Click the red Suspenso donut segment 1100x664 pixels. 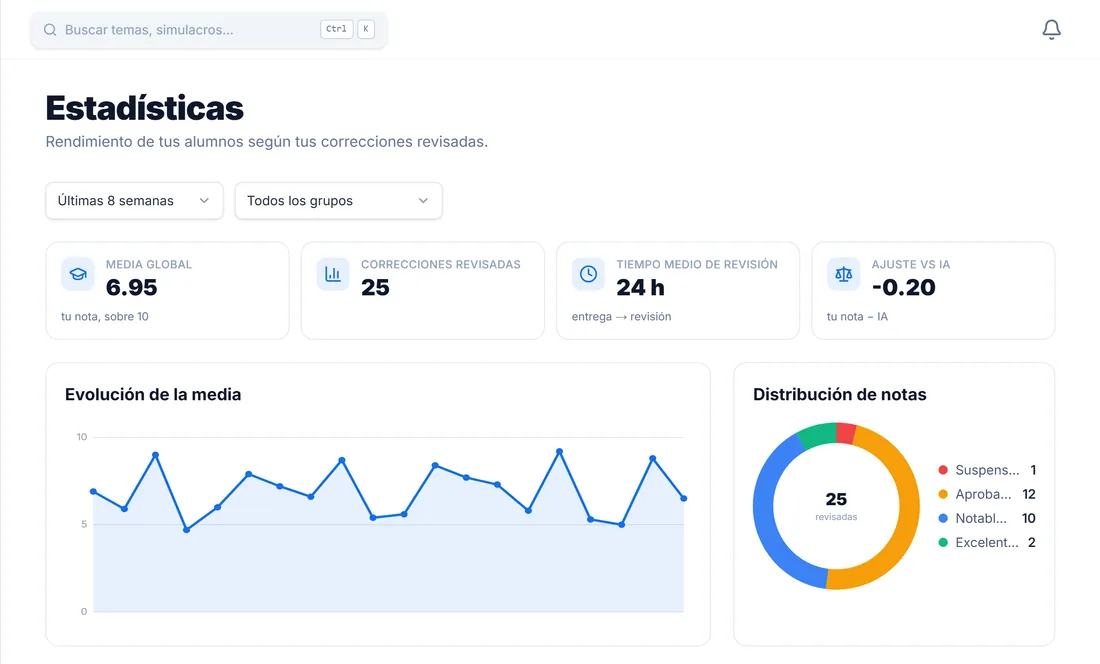pos(845,433)
